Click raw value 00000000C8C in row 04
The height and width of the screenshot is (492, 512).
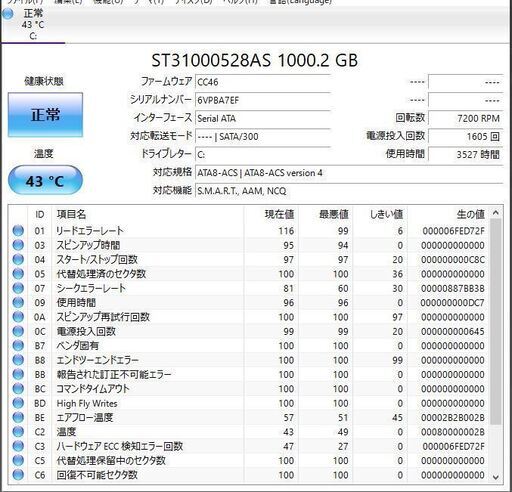click(x=453, y=260)
